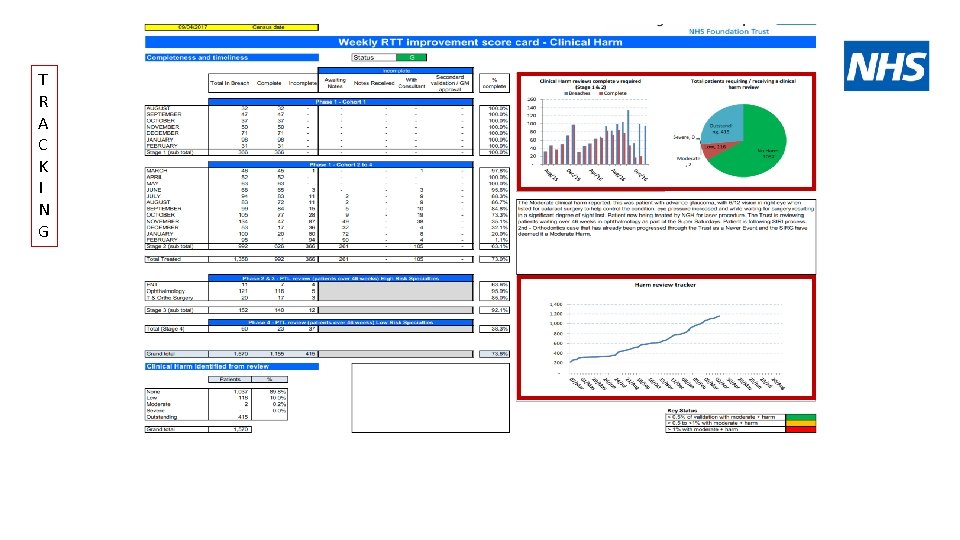The image size is (960, 540).
Task: Click the 'Phase 2 & 3 - PTL review' High Risk banner
Action: pos(340,278)
